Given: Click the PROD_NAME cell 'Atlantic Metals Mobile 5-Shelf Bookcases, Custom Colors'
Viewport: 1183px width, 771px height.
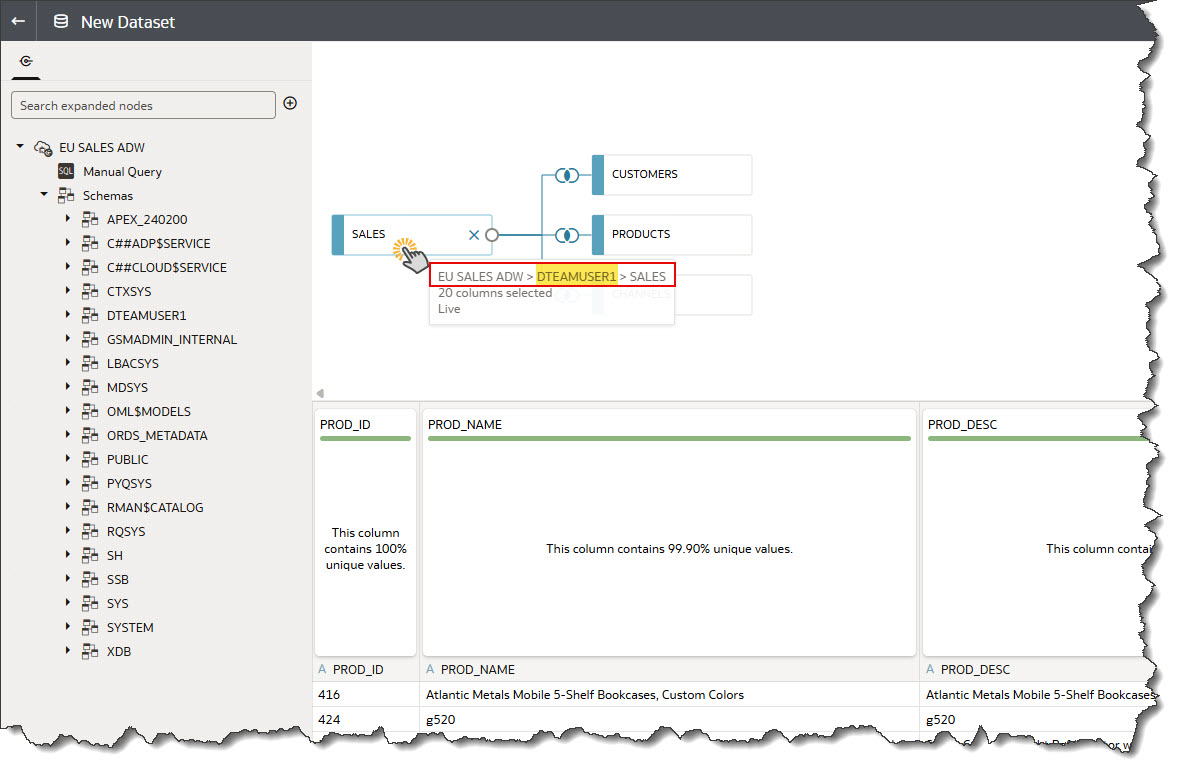Looking at the screenshot, I should pyautogui.click(x=668, y=695).
